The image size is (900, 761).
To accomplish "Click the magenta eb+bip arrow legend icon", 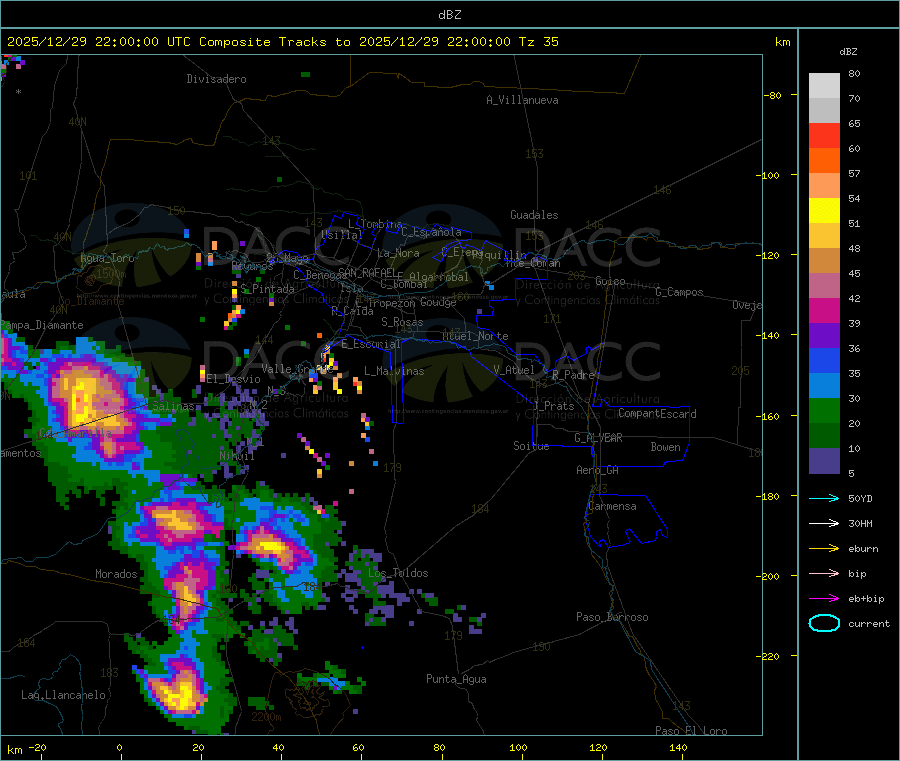I will (824, 599).
